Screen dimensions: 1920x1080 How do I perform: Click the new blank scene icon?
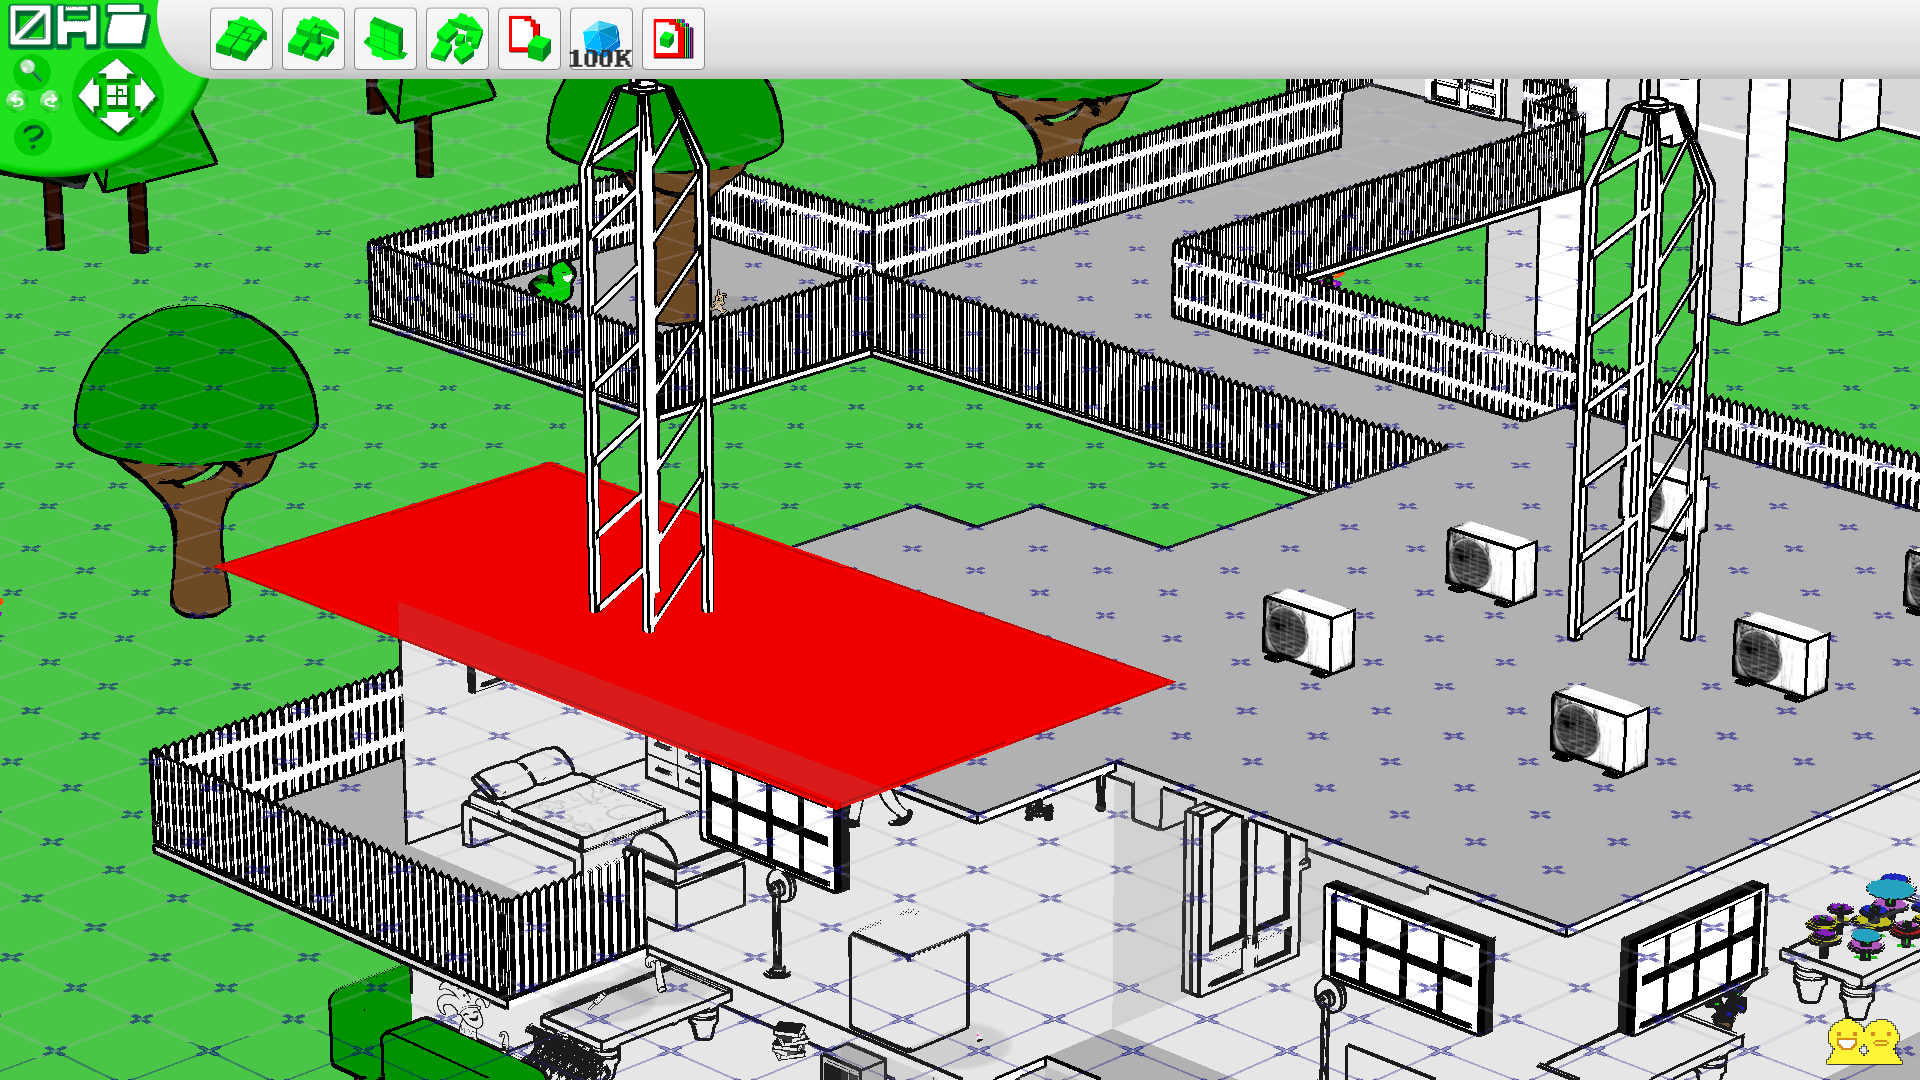point(30,26)
